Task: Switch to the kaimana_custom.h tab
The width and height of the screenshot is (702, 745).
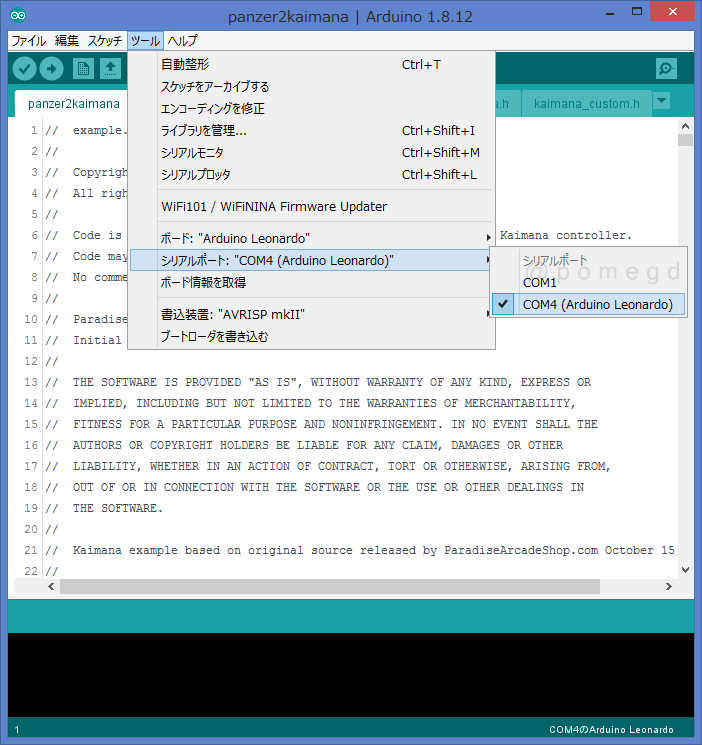Action: (587, 104)
